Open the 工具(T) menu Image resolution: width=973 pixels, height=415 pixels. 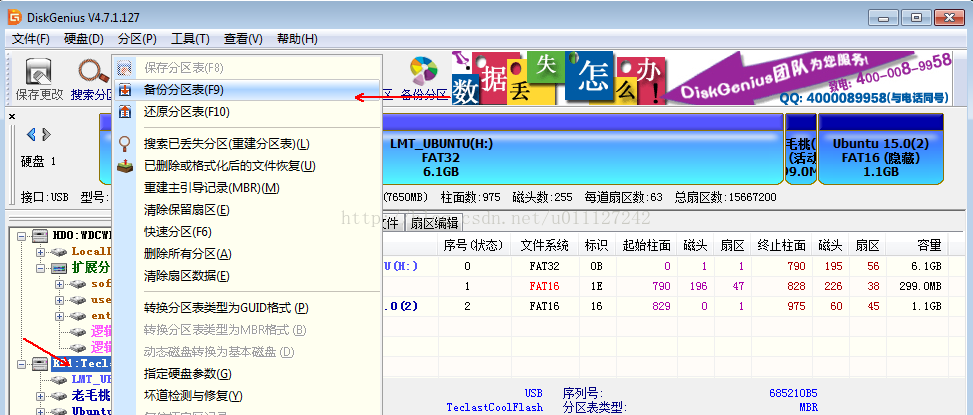190,39
